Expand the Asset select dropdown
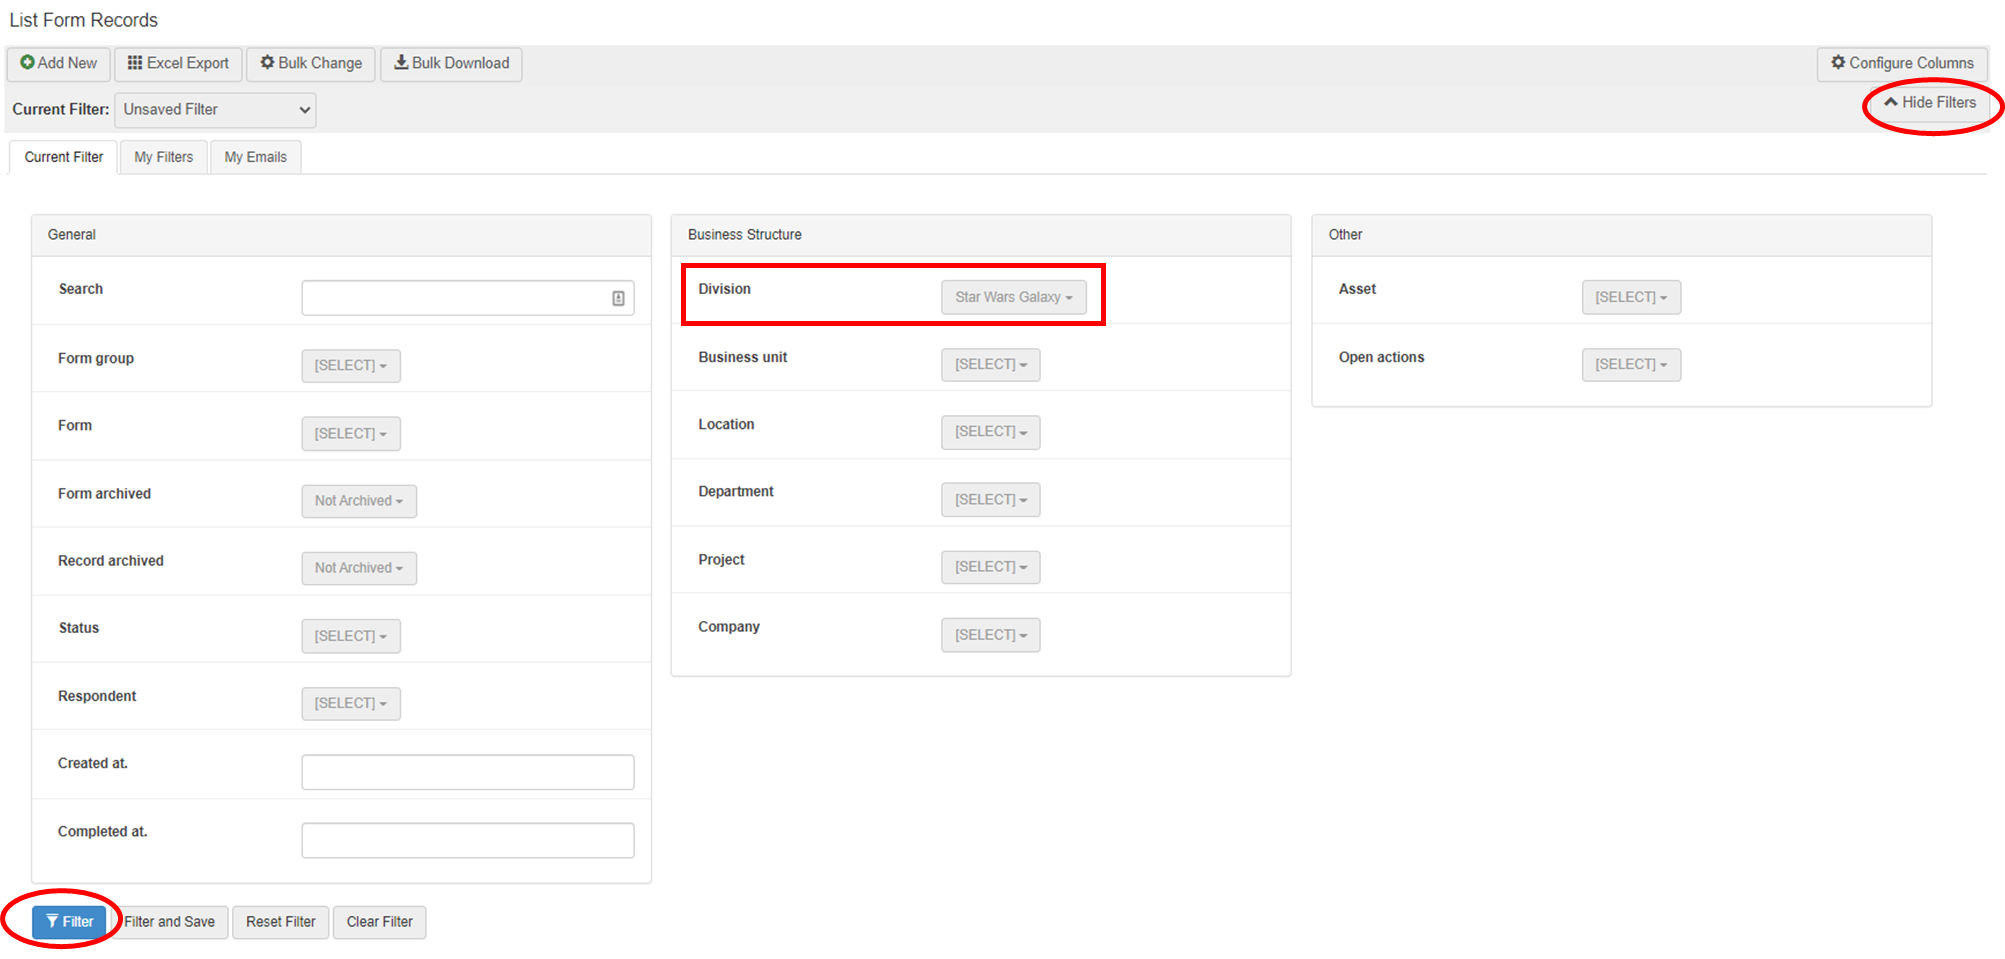Screen dimensions: 2005x959 click(1630, 297)
